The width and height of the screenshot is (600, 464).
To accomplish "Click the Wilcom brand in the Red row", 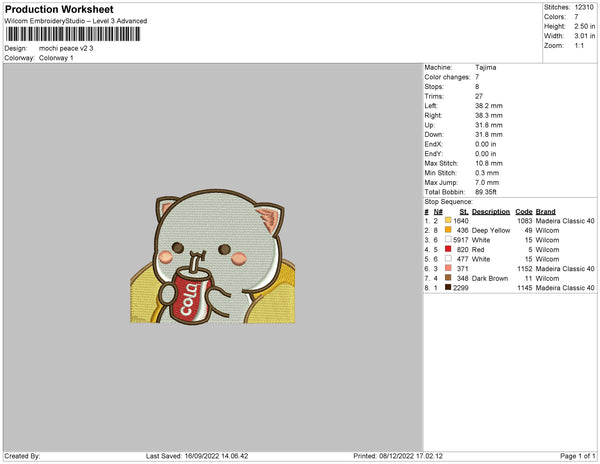I will 547,249.
